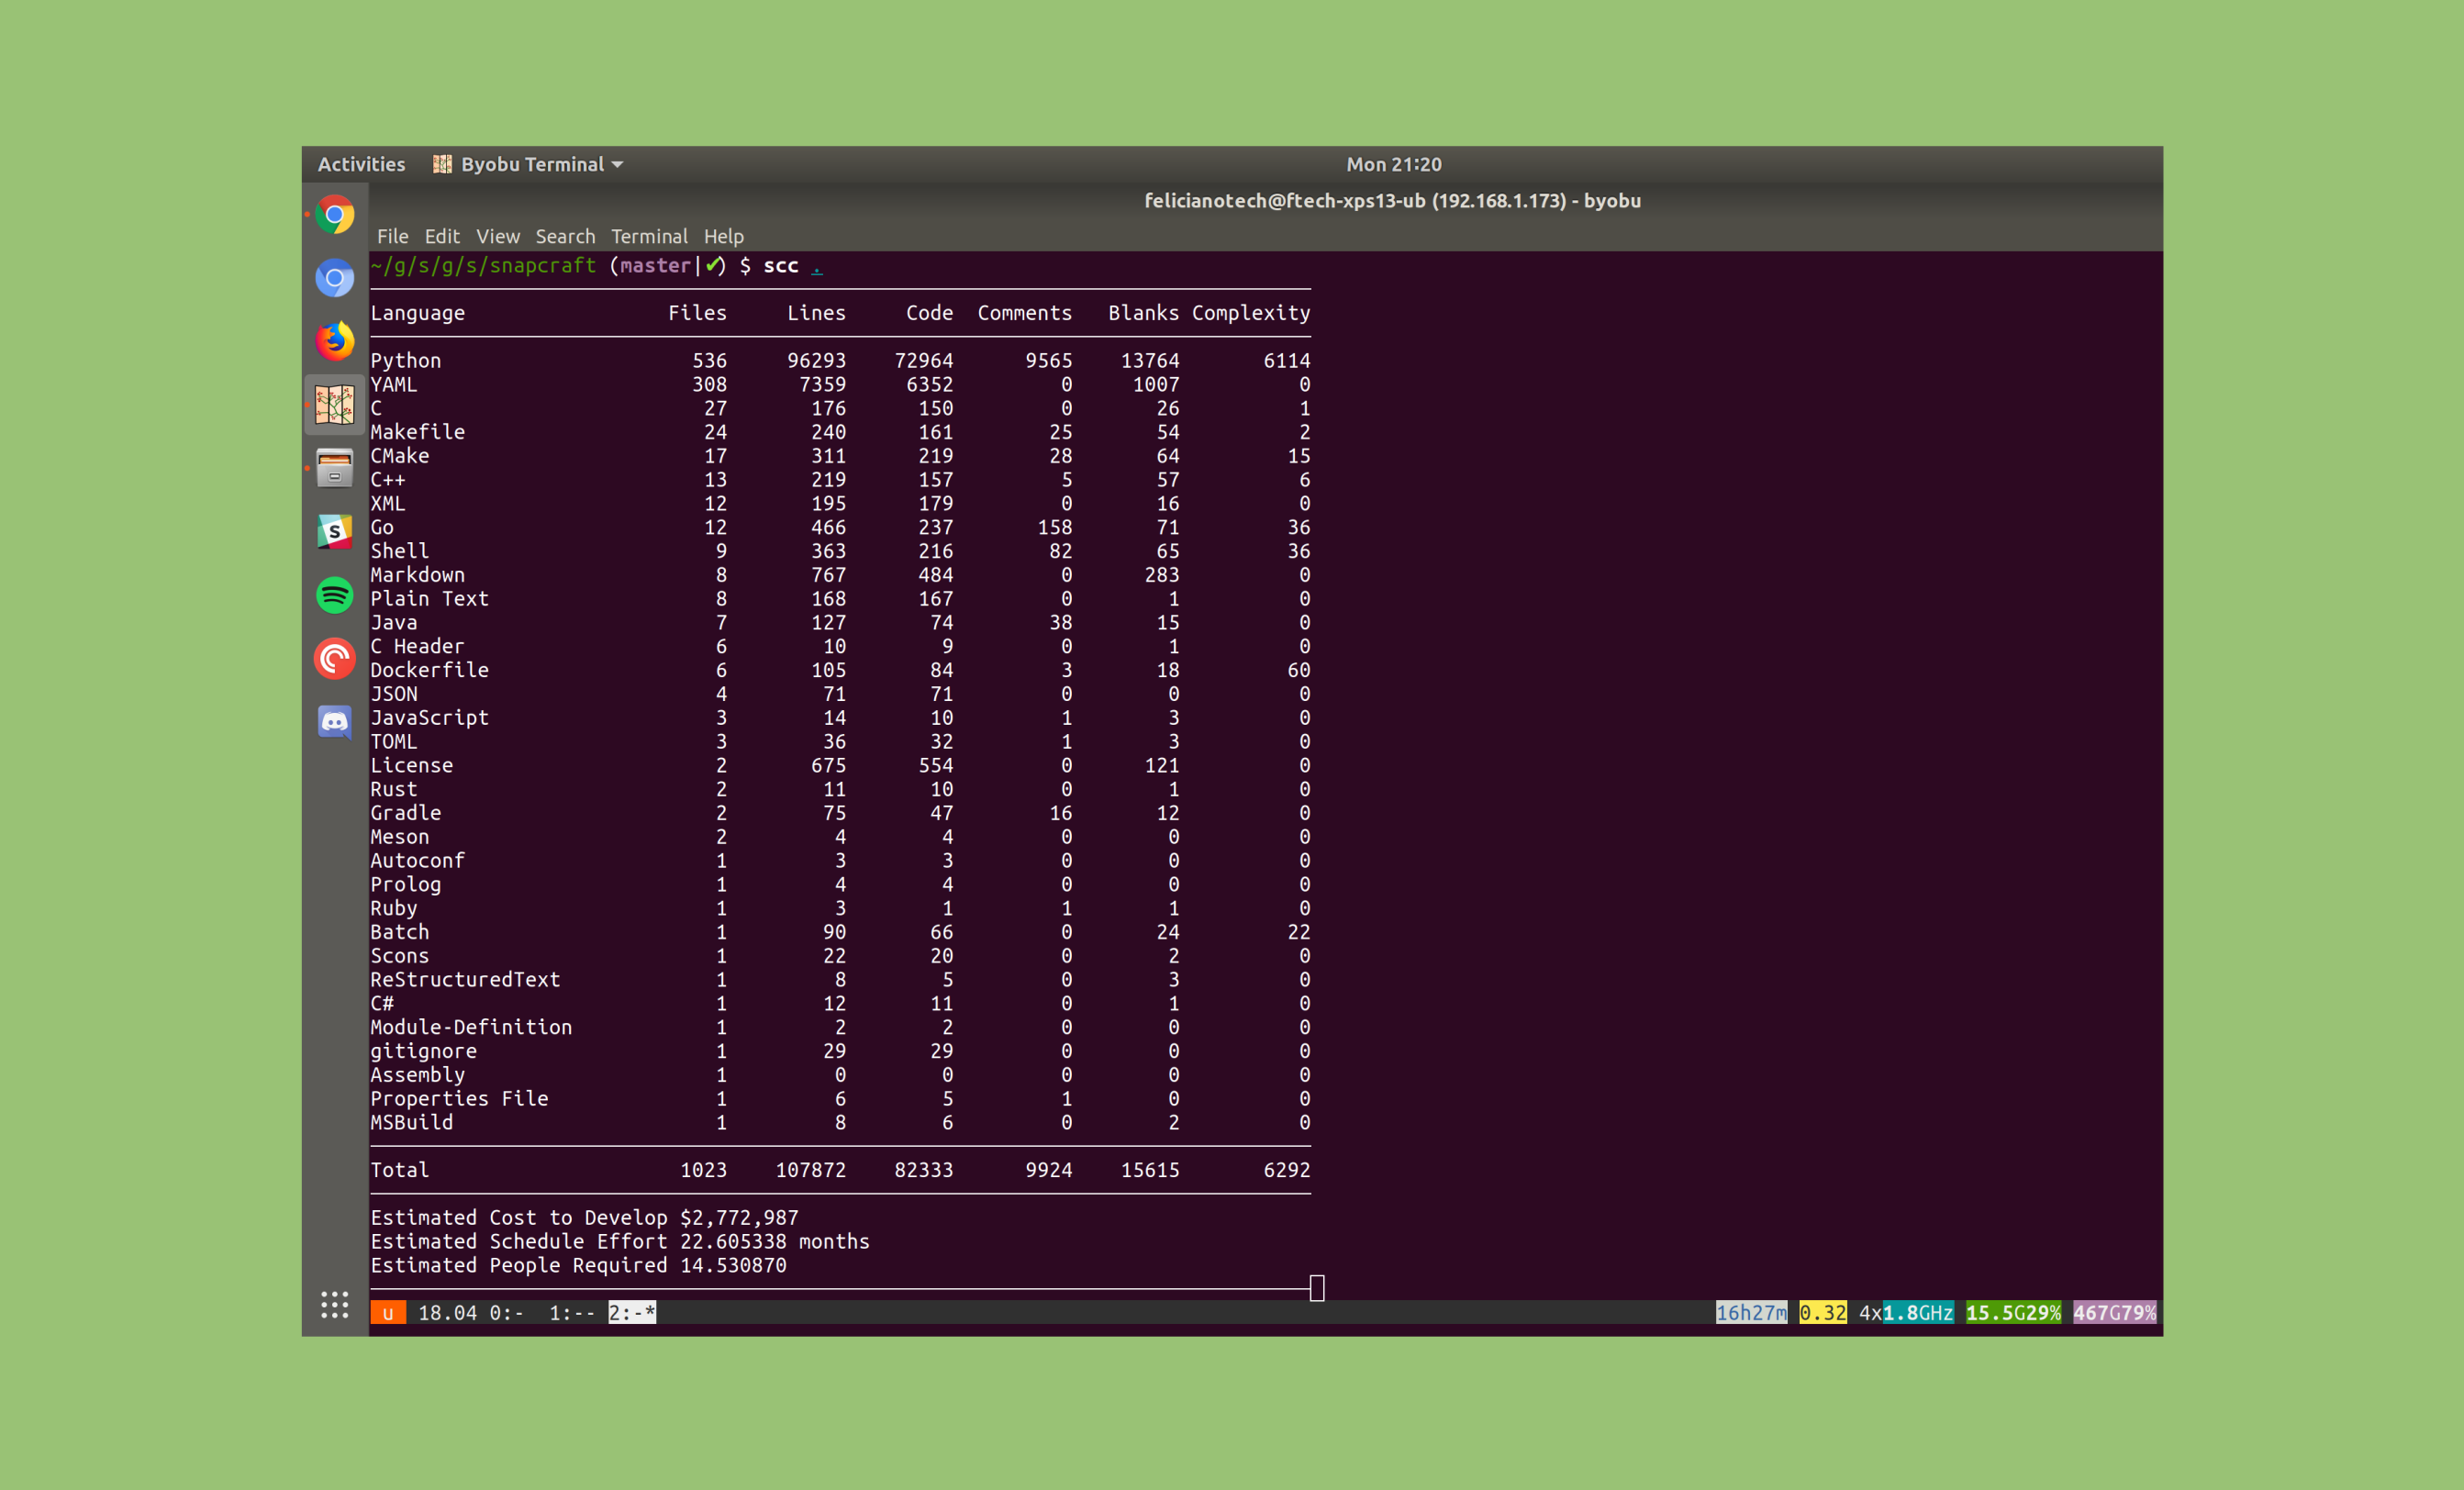Click the window title felicianotech@ftech-xps13-ub

(x=1392, y=200)
